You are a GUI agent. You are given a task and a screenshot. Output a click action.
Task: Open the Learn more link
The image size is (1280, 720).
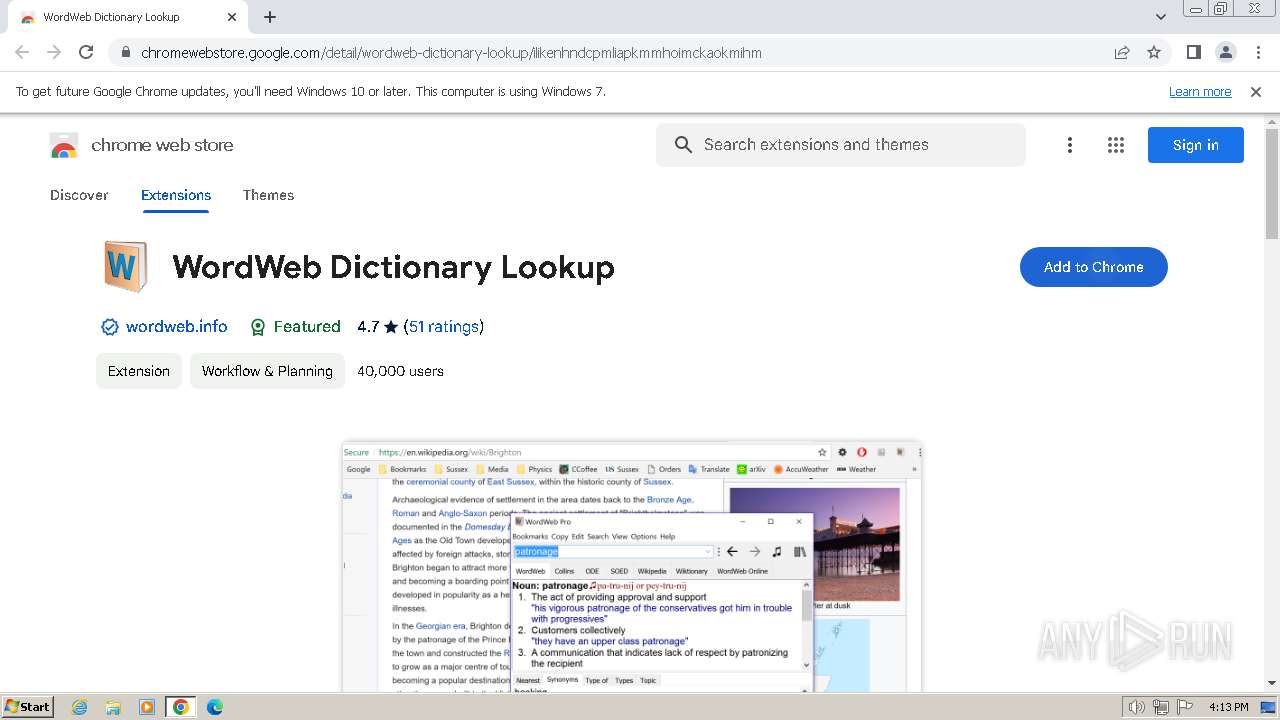[x=1200, y=91]
